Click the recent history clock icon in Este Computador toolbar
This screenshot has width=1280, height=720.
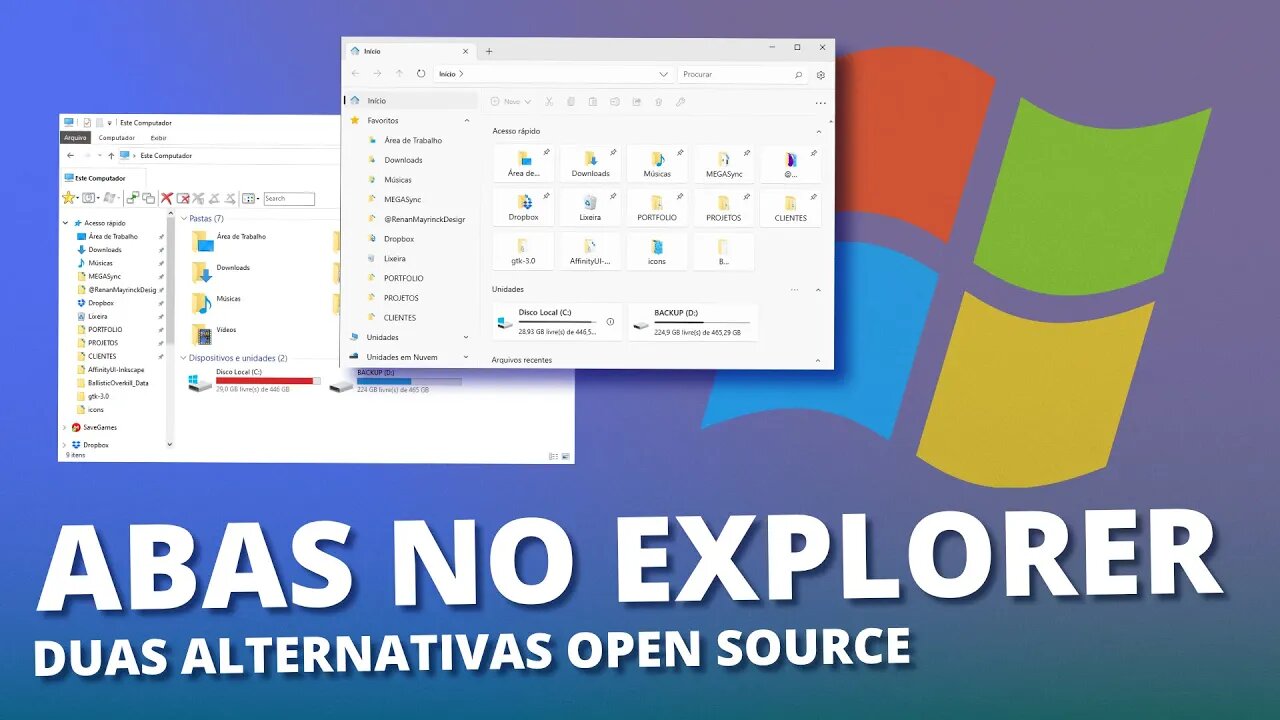[89, 198]
